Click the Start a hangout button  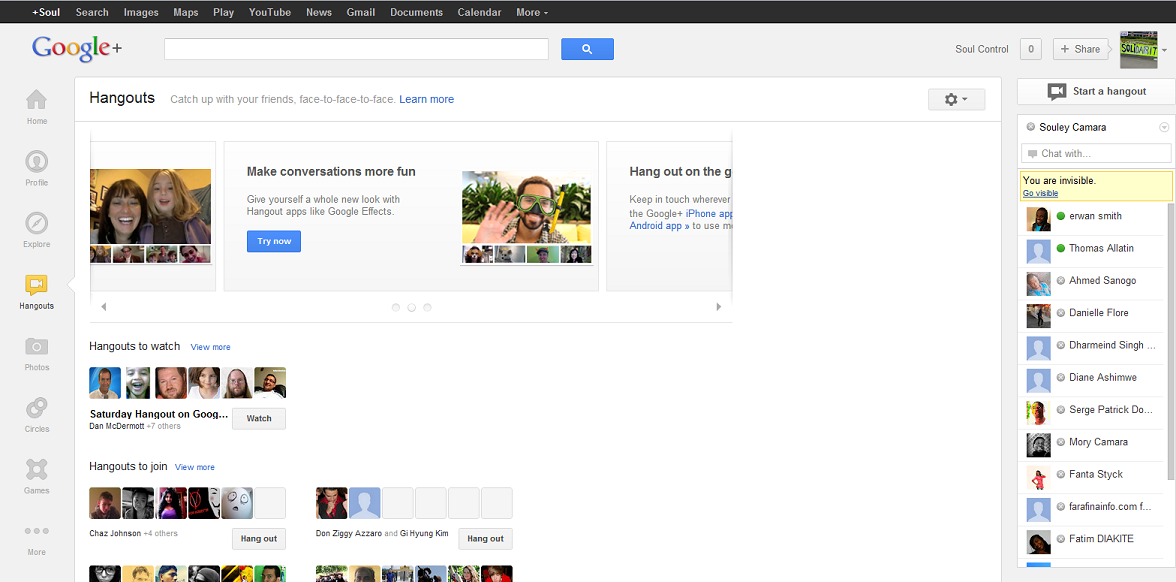tap(1096, 91)
